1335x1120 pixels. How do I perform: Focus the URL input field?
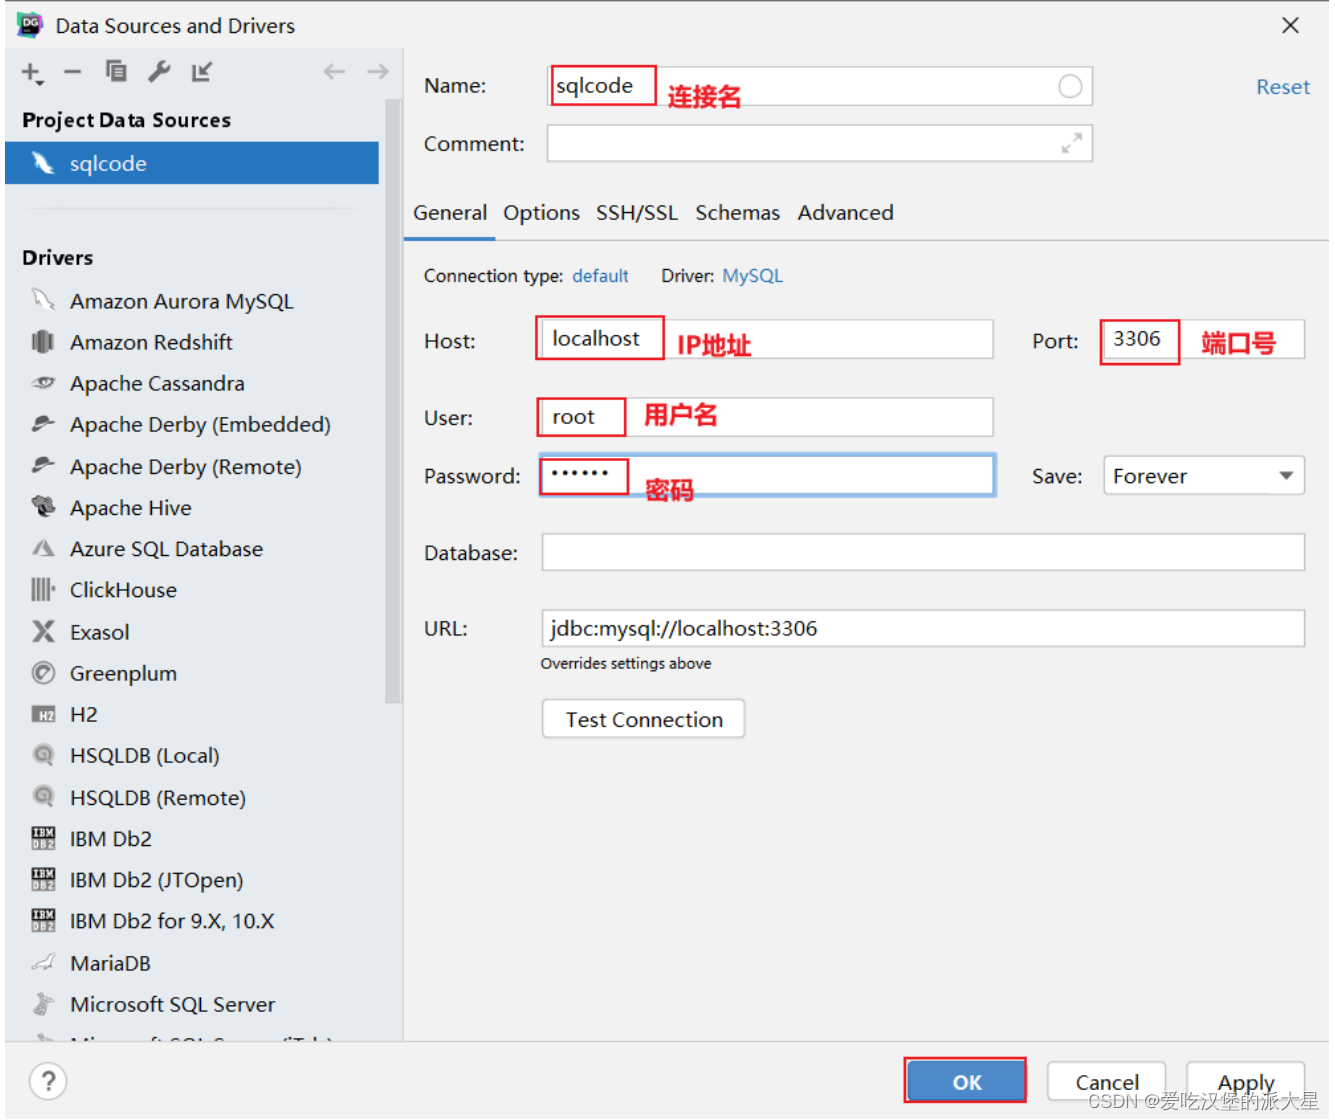tap(923, 628)
